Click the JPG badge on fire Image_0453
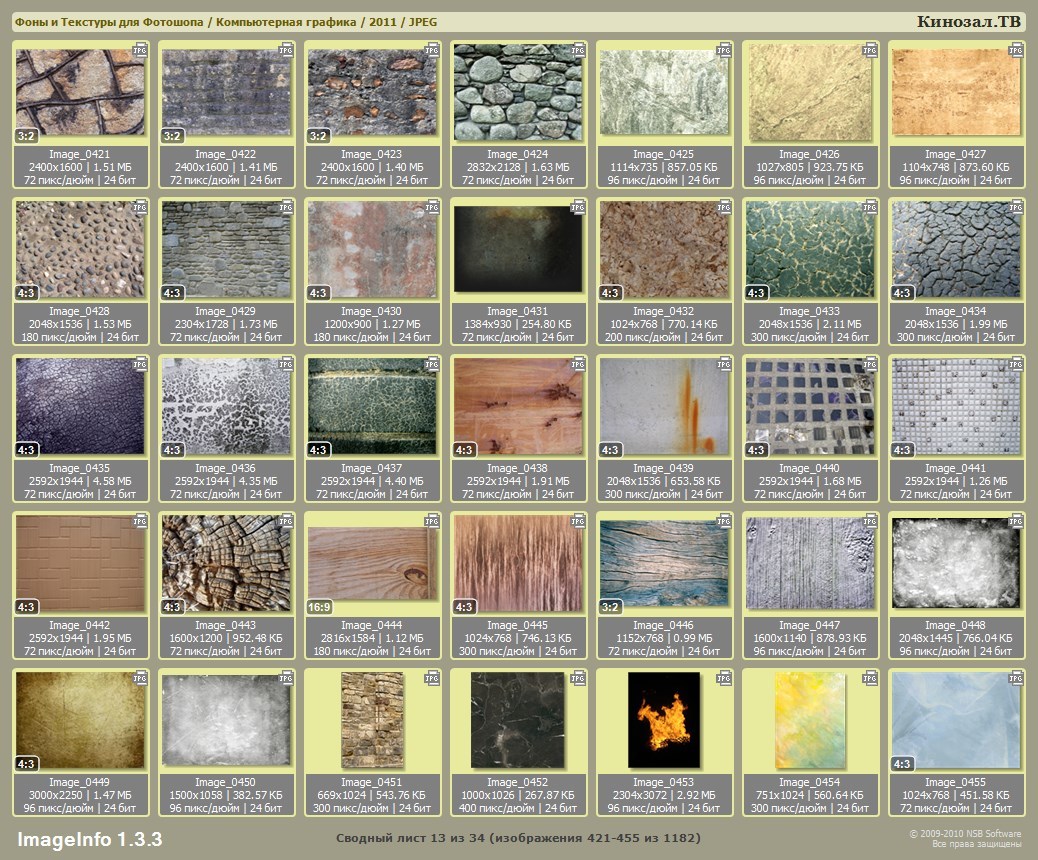This screenshot has width=1038, height=860. pos(724,679)
